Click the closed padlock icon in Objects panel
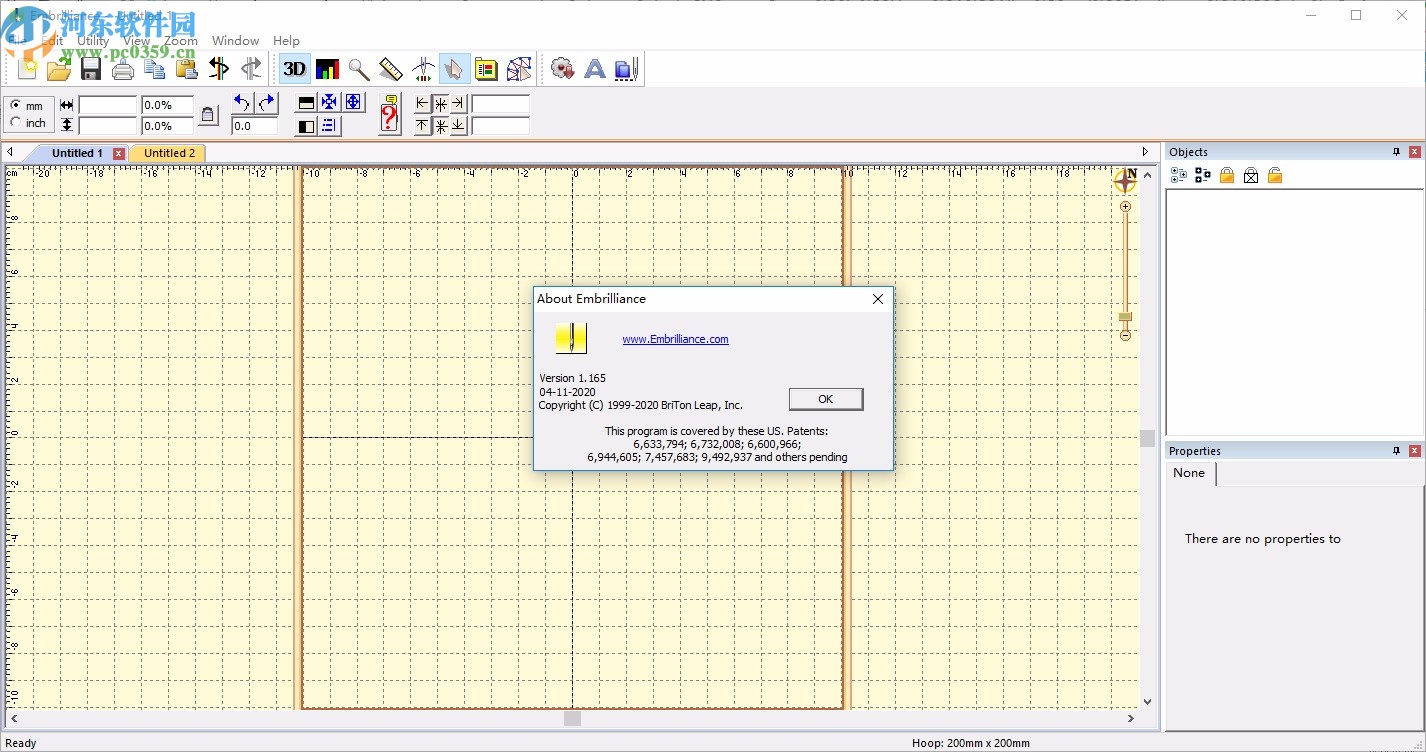Screen dimensions: 1426x752 pos(1226,175)
